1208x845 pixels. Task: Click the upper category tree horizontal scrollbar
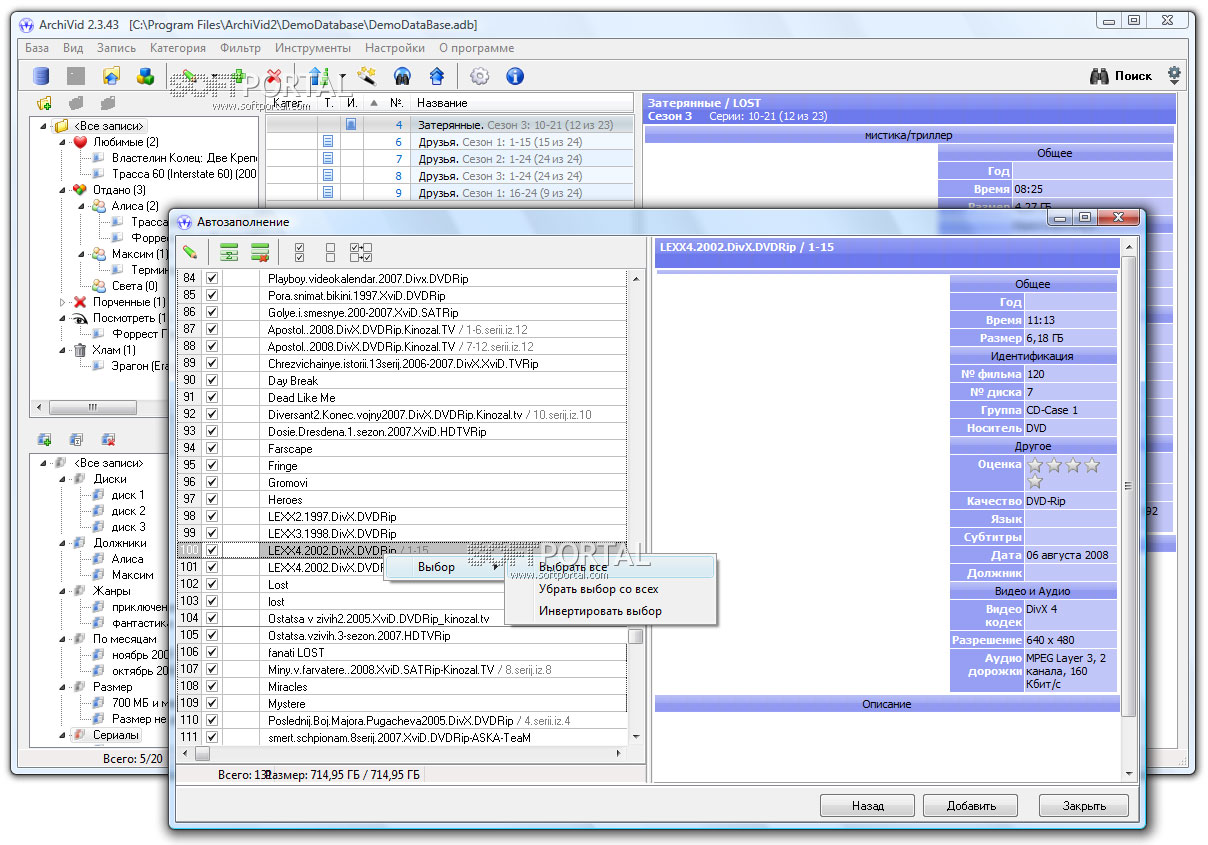[146, 407]
